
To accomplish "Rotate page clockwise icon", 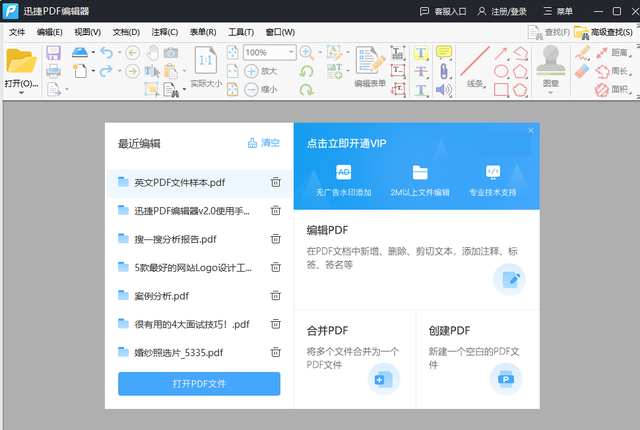I will [306, 89].
